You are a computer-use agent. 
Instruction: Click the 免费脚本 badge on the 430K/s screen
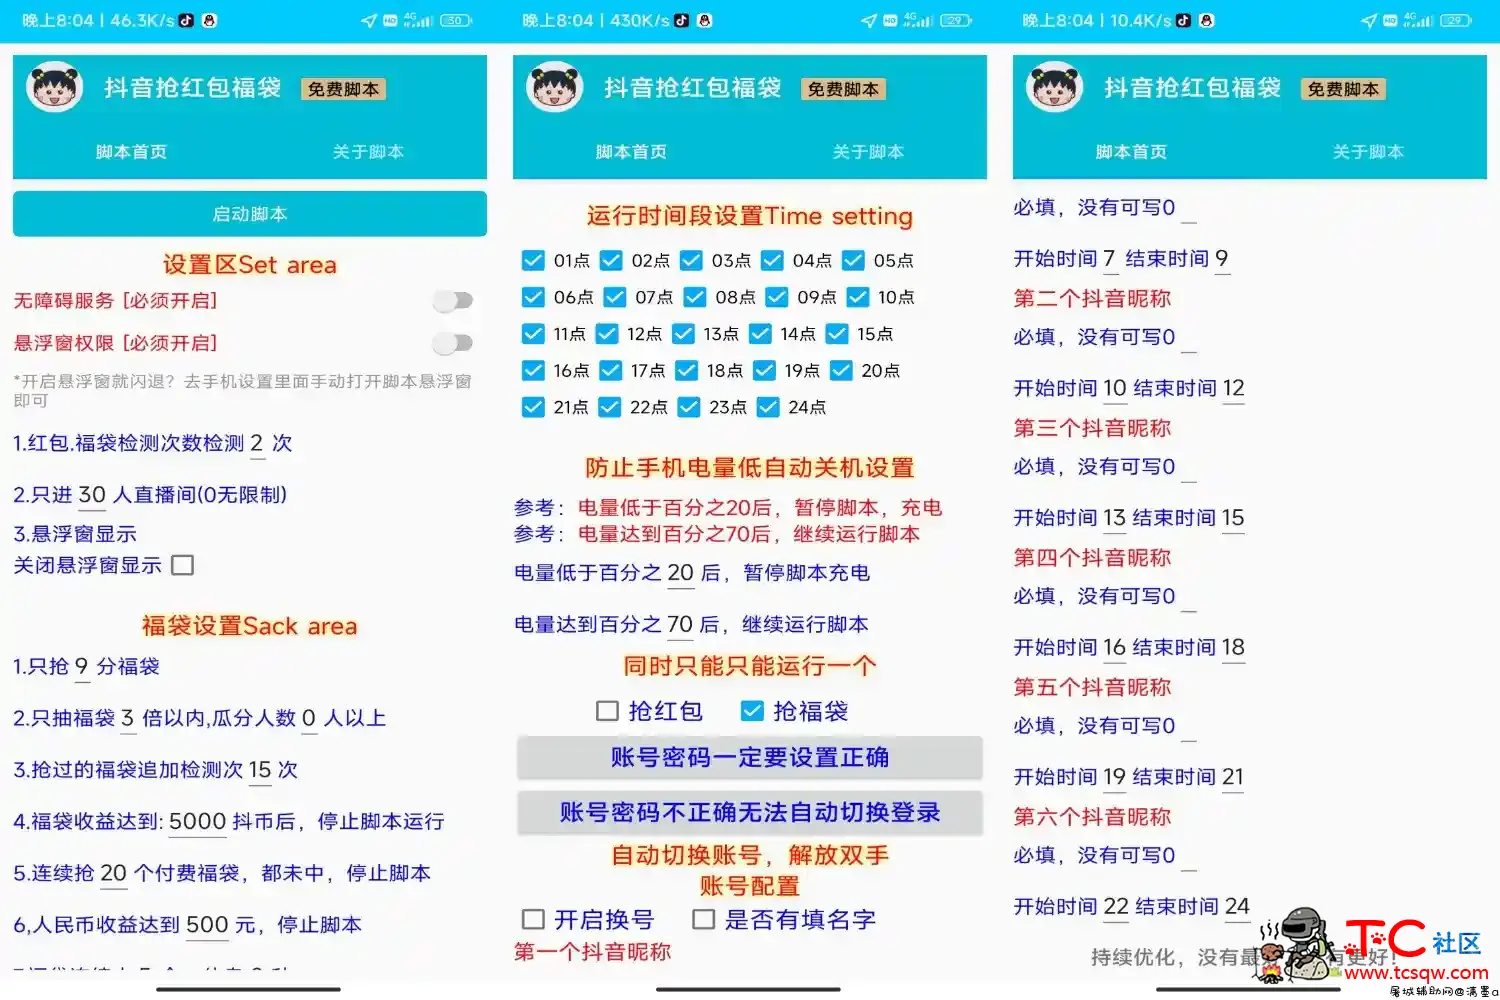coord(843,89)
